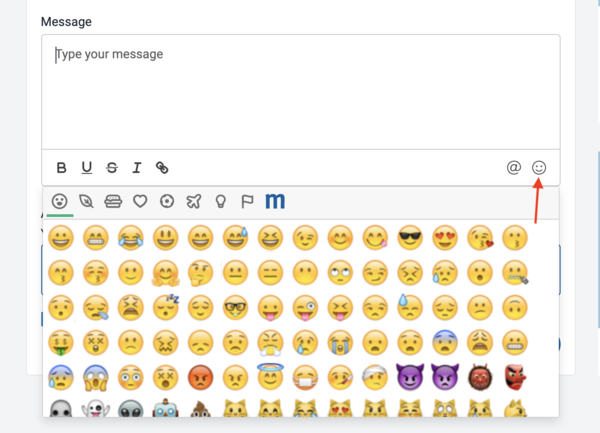Screen dimensions: 600x433
Task: Enable italic formatting
Action: 137,168
